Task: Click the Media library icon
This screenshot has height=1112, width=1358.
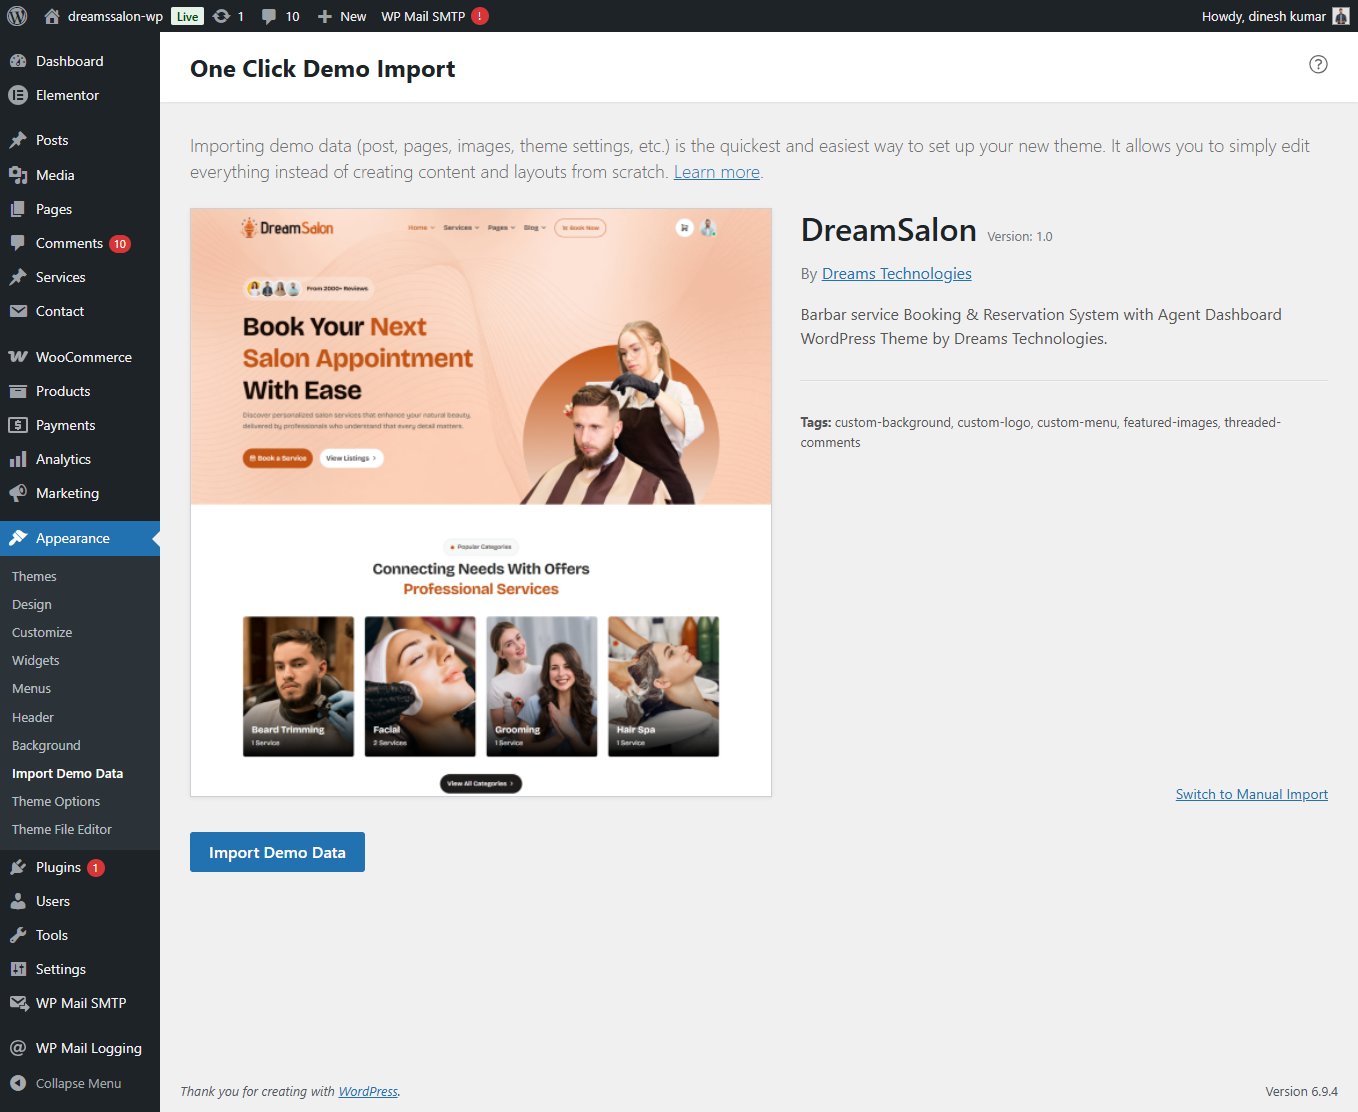Action: [x=18, y=175]
